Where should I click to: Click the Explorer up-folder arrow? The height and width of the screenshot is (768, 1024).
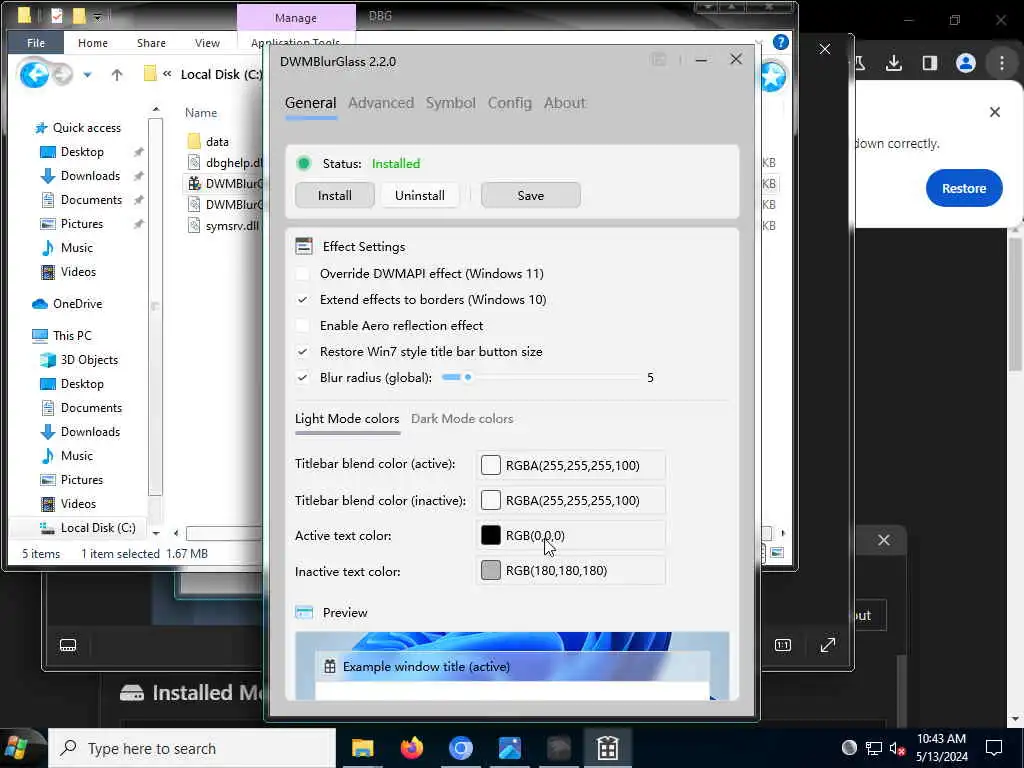click(117, 75)
